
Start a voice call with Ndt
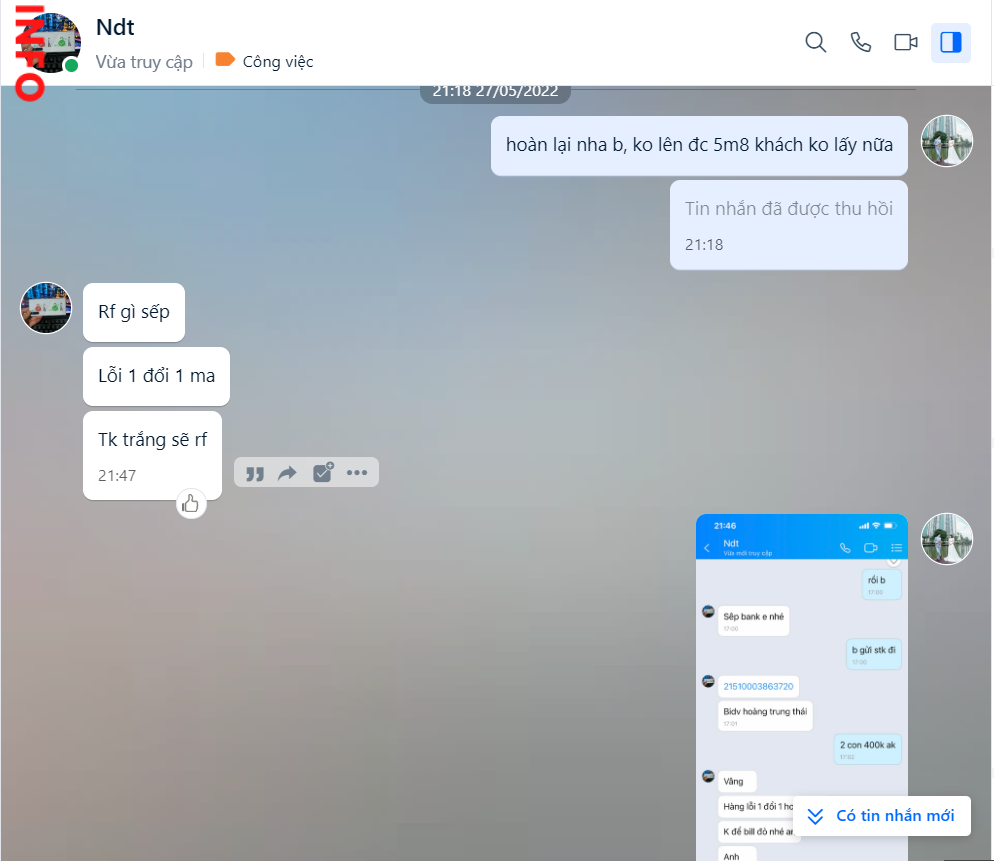click(861, 42)
